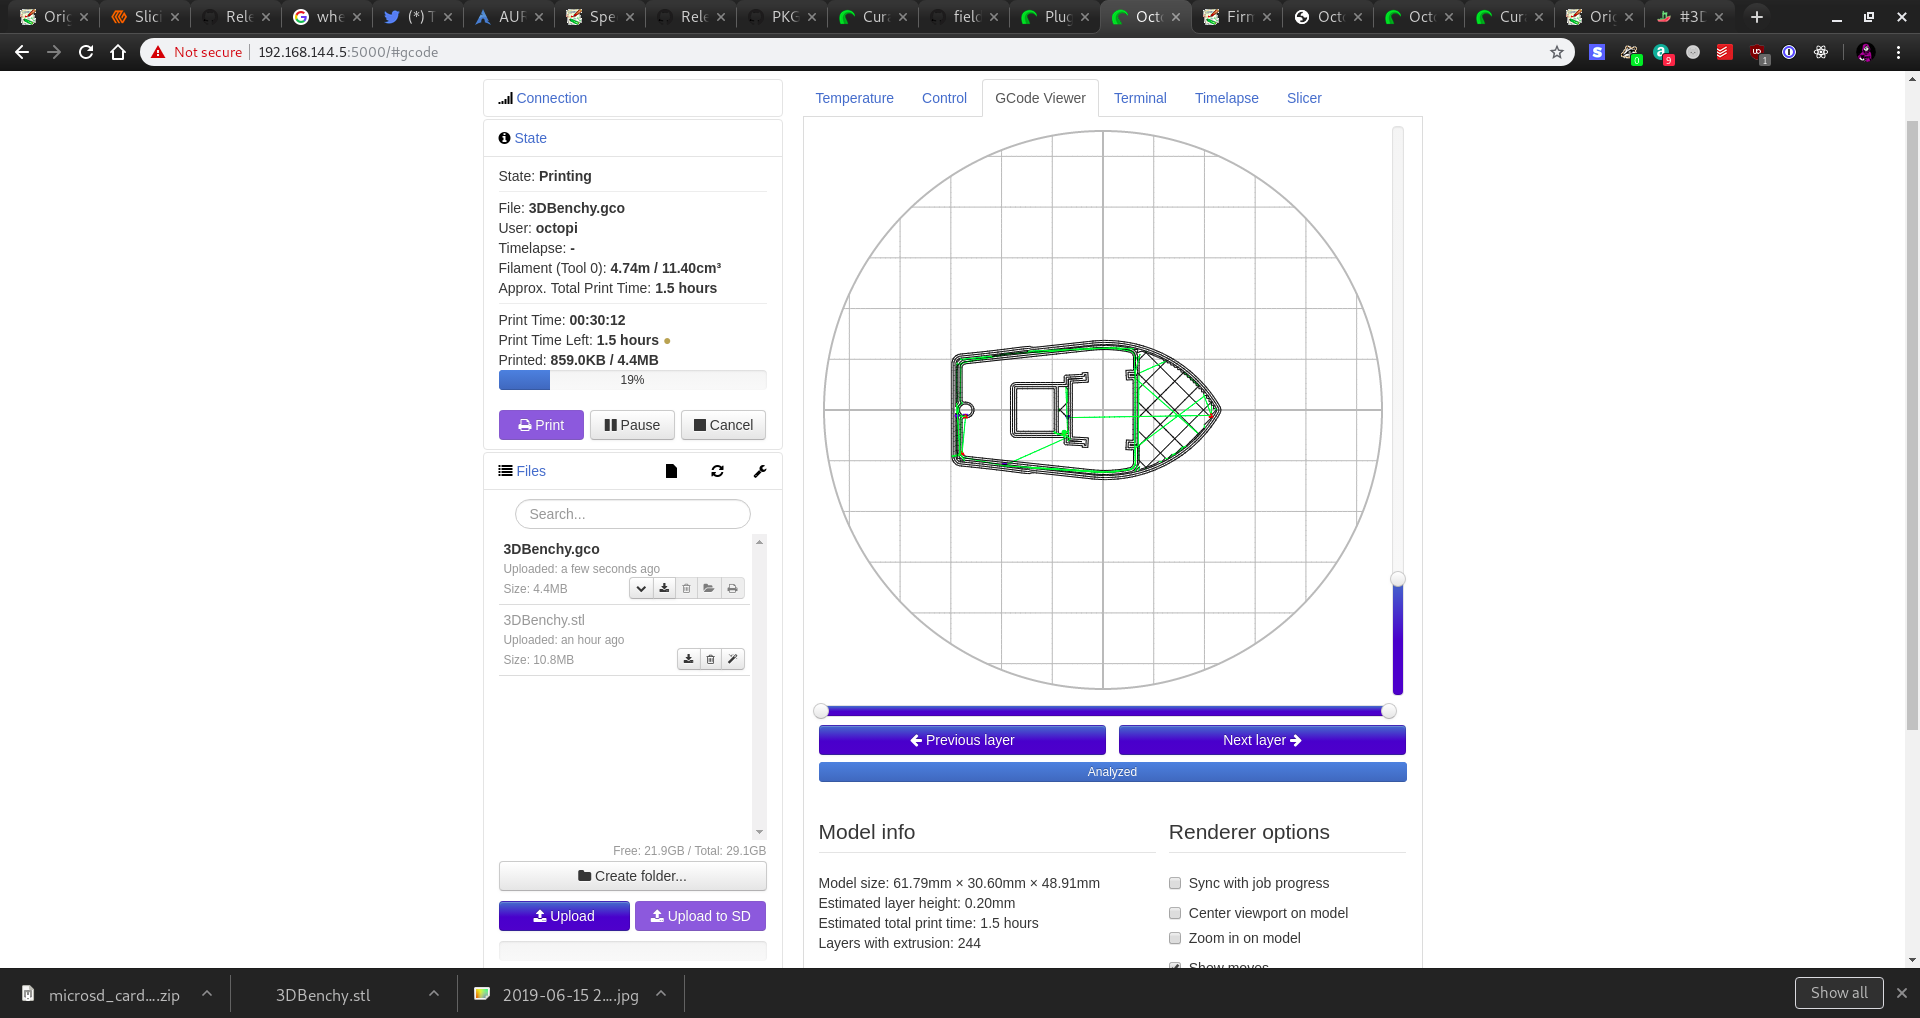Switch to the Timelapse tab
Viewport: 1920px width, 1018px height.
[1226, 98]
